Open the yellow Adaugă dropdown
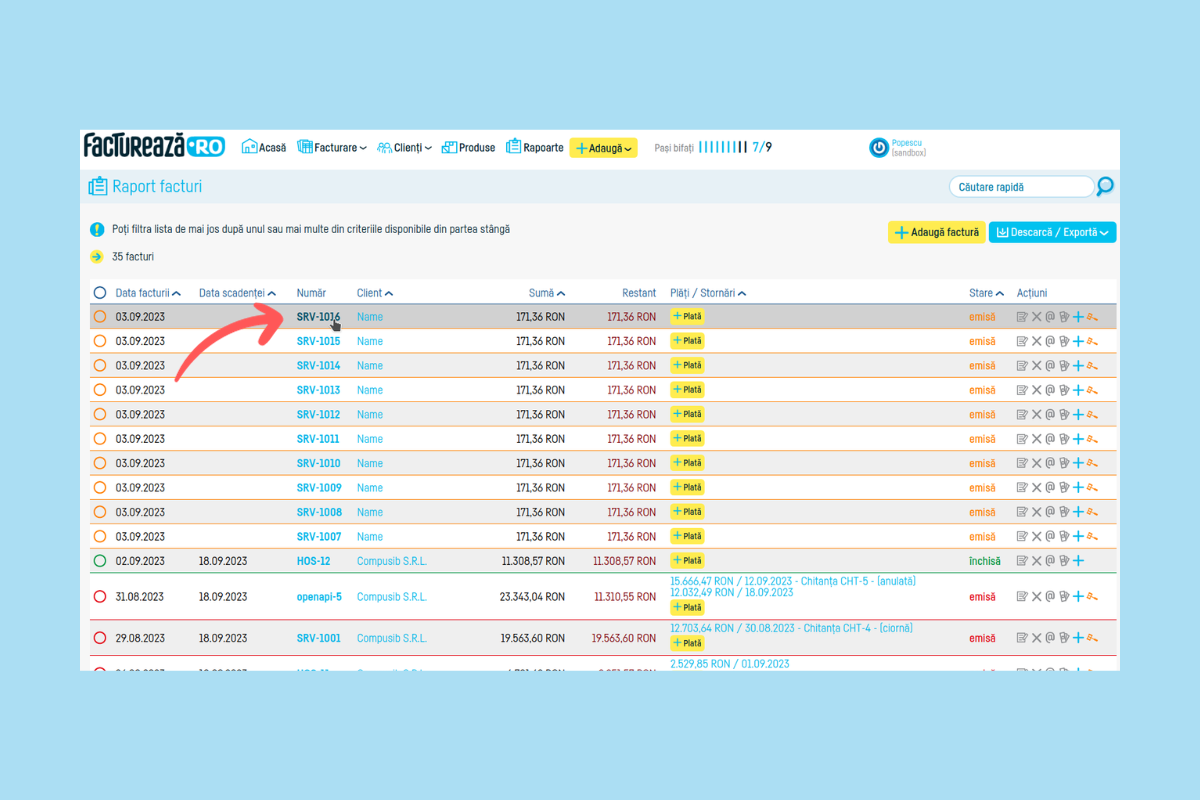Image resolution: width=1200 pixels, height=800 pixels. click(x=603, y=148)
